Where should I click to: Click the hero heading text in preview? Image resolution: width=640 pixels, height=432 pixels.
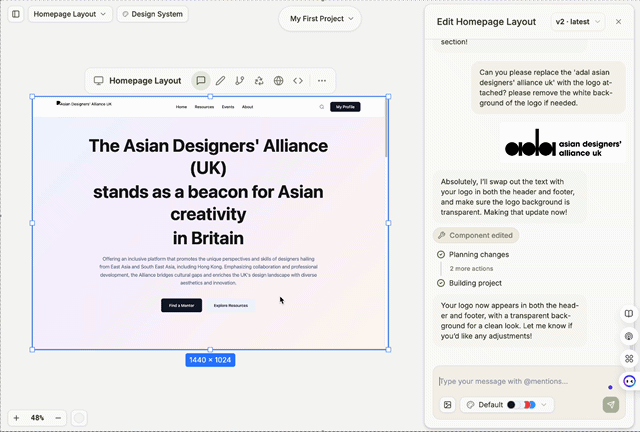point(208,192)
